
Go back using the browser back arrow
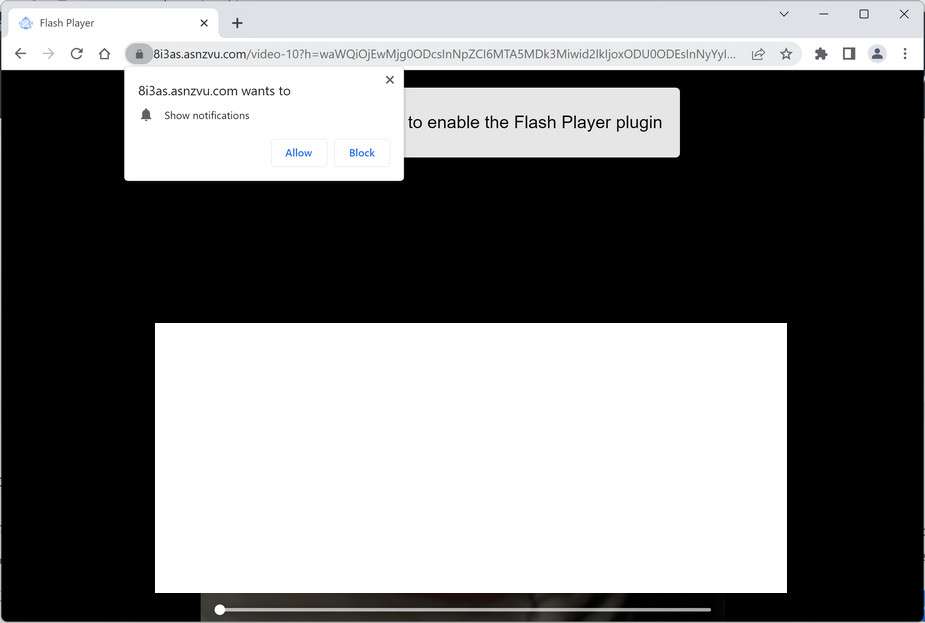[21, 54]
